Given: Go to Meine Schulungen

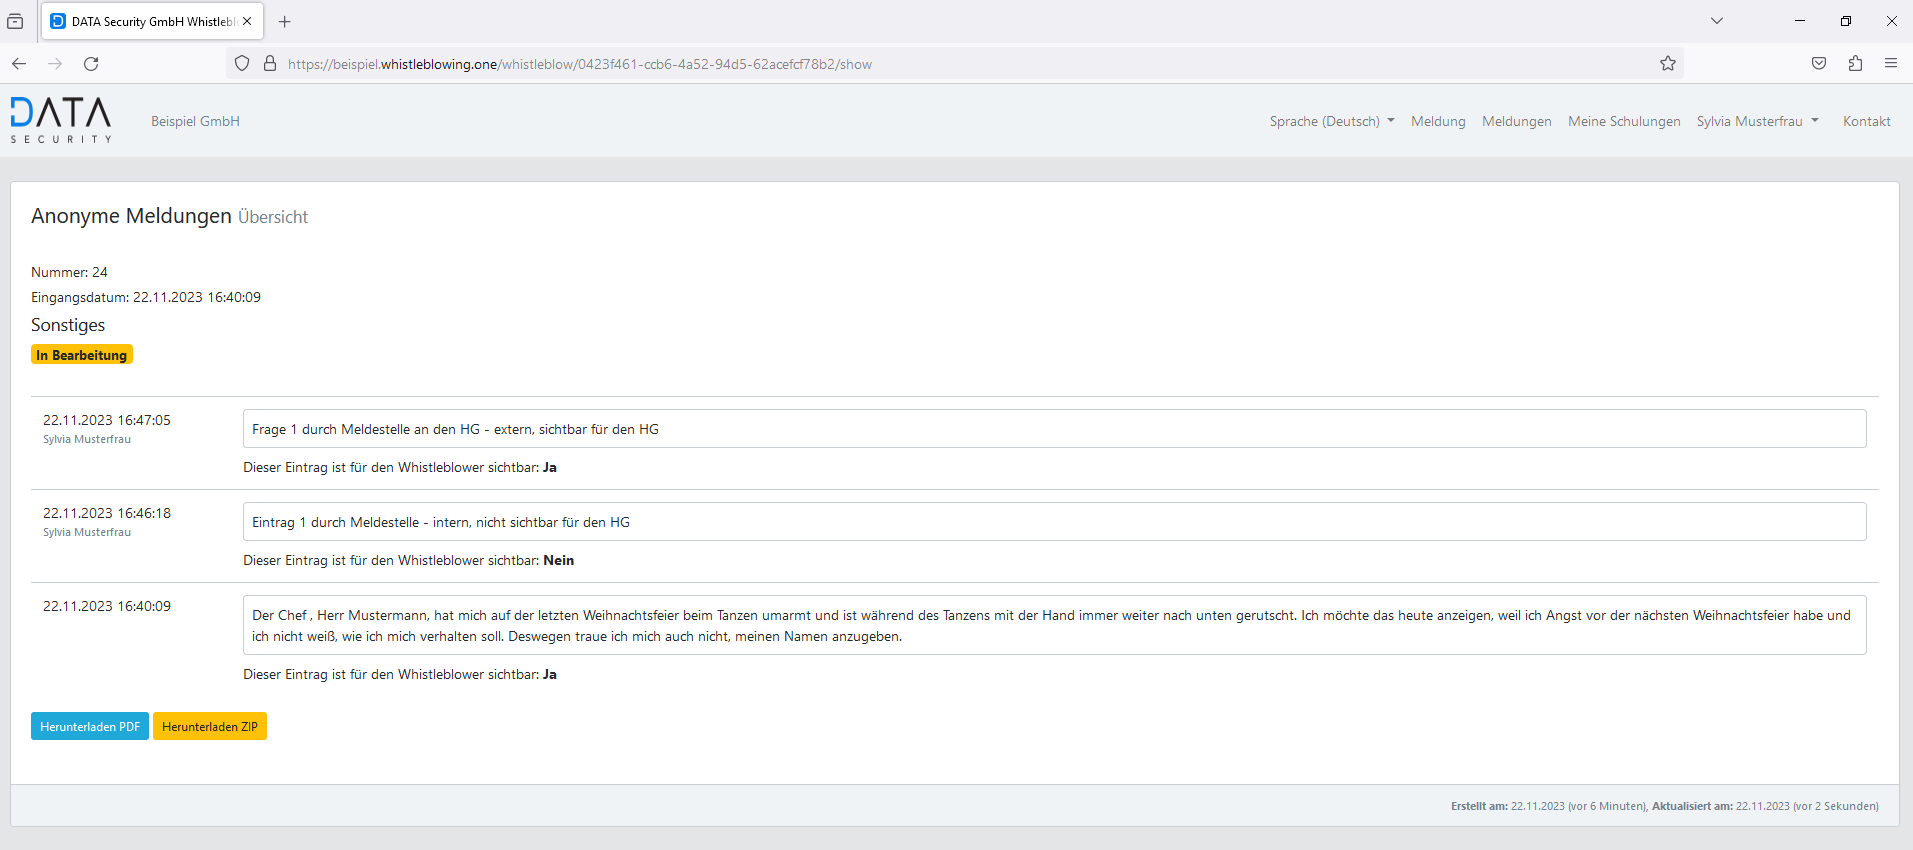Looking at the screenshot, I should tap(1623, 121).
